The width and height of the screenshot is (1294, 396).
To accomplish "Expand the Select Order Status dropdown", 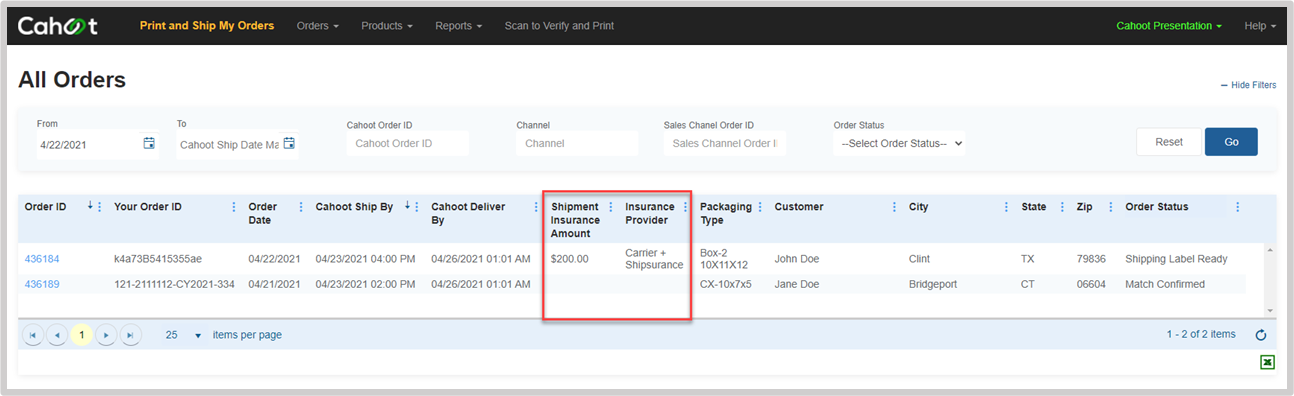I will pyautogui.click(x=900, y=143).
